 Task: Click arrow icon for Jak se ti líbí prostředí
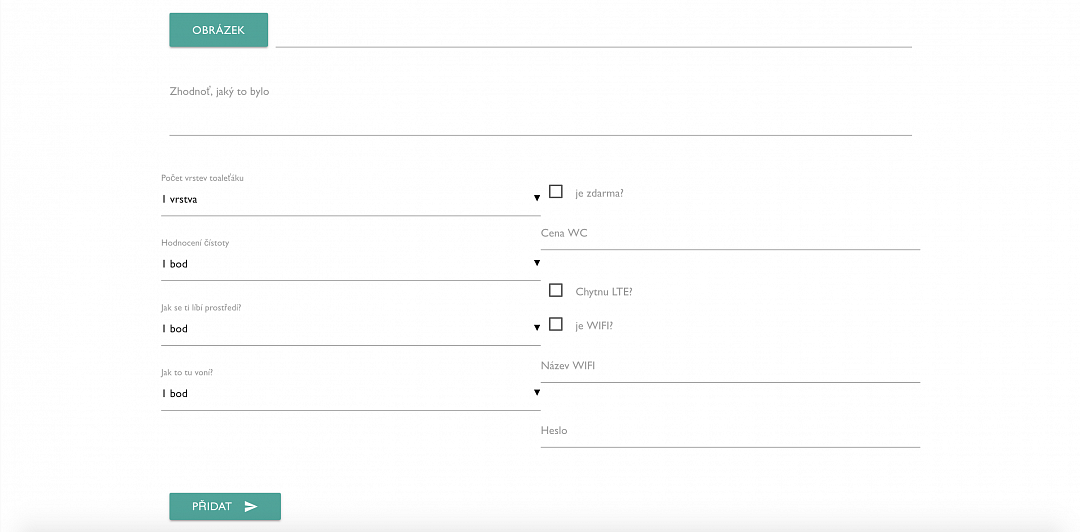[x=537, y=328]
